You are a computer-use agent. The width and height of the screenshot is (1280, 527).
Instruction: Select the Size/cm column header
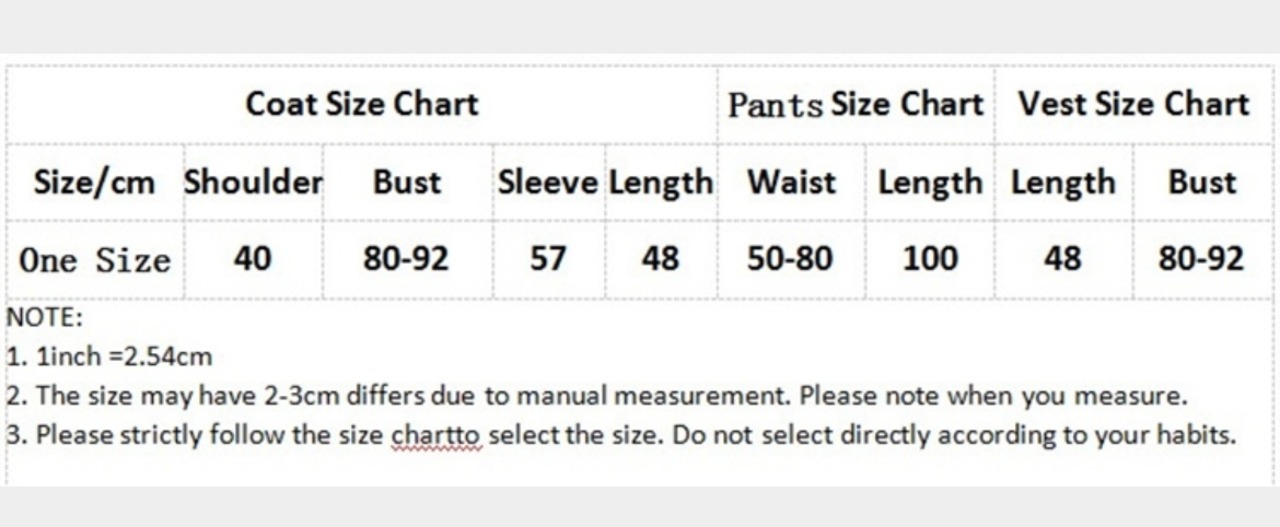click(94, 182)
